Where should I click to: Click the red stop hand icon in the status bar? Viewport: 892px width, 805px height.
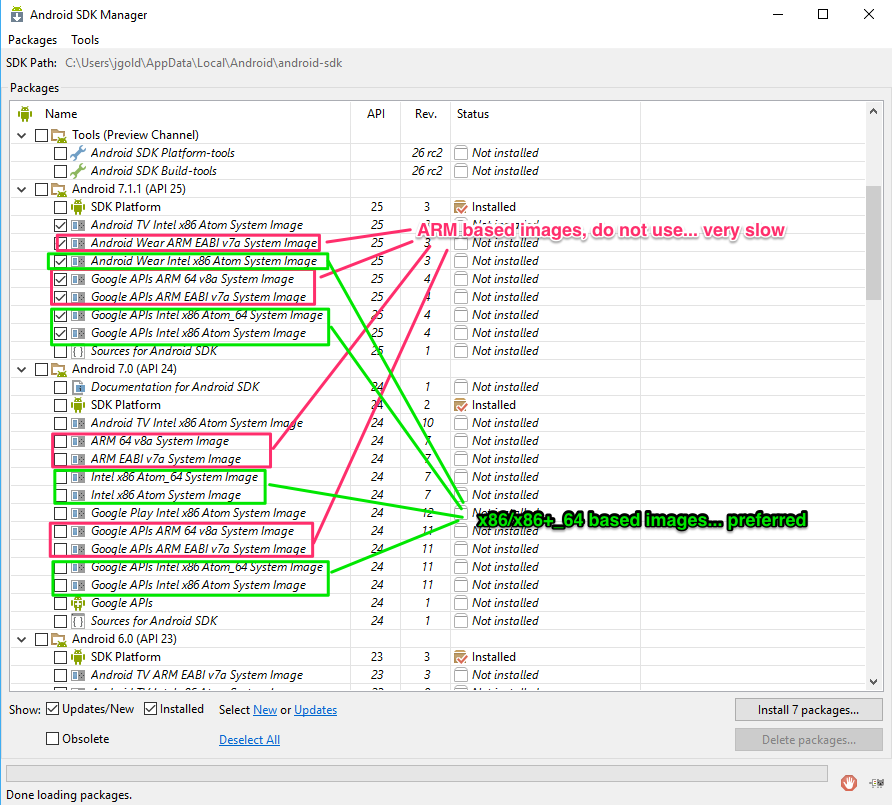[849, 783]
